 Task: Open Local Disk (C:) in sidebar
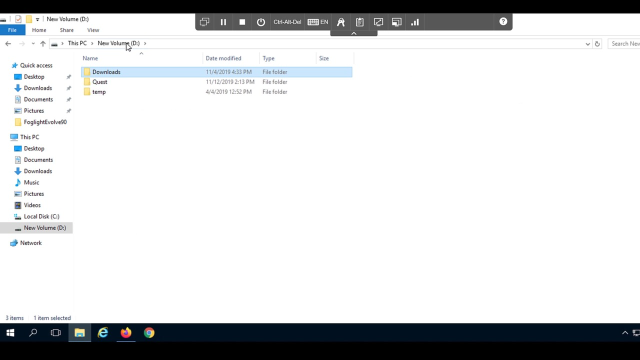[x=41, y=217]
